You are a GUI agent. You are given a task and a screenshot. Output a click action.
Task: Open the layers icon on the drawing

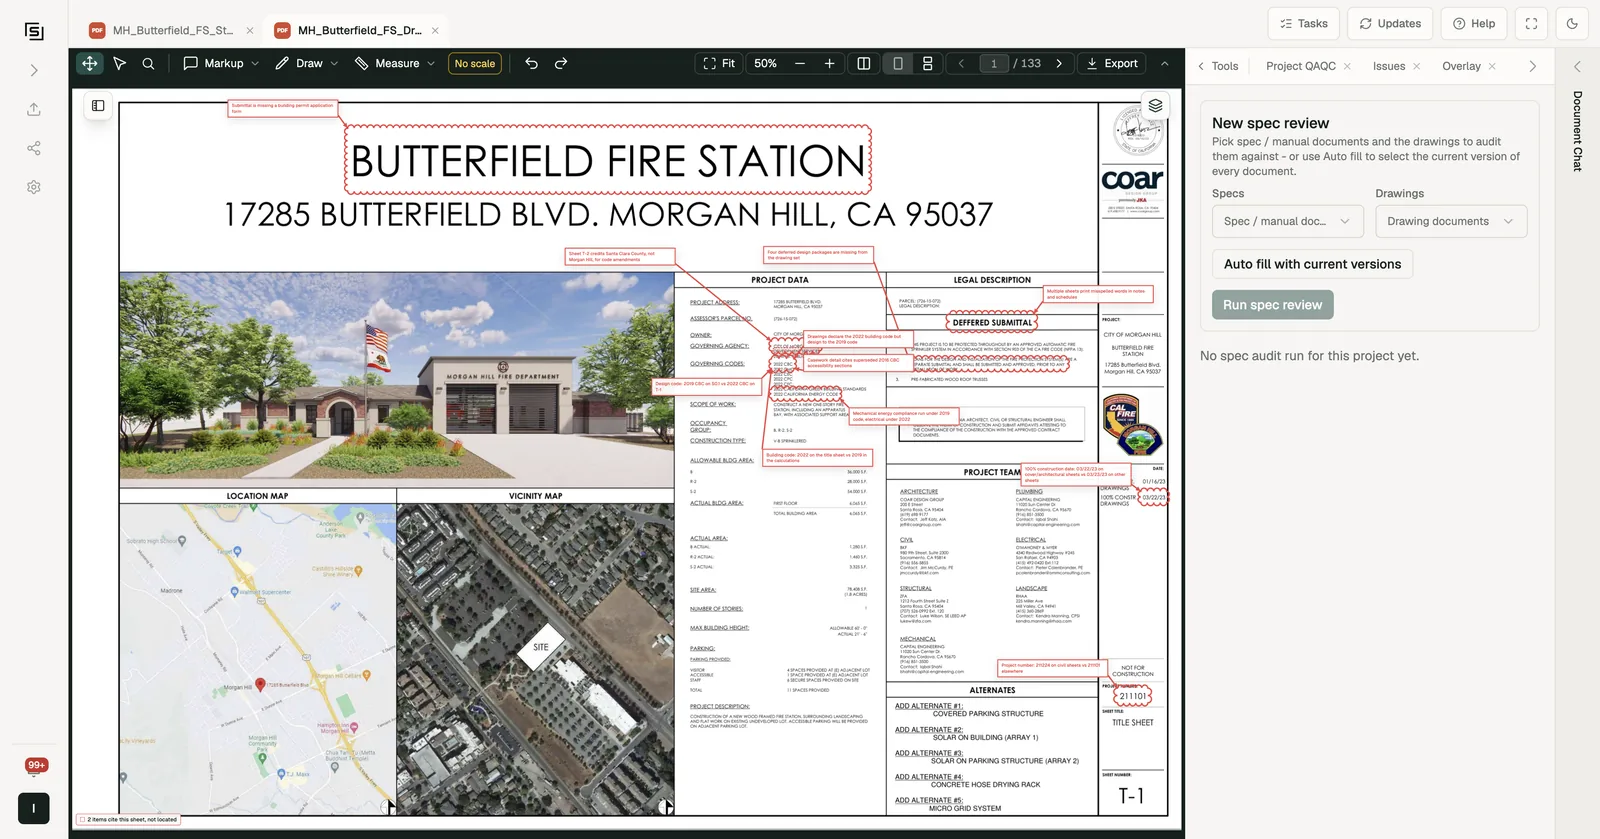(x=1155, y=105)
